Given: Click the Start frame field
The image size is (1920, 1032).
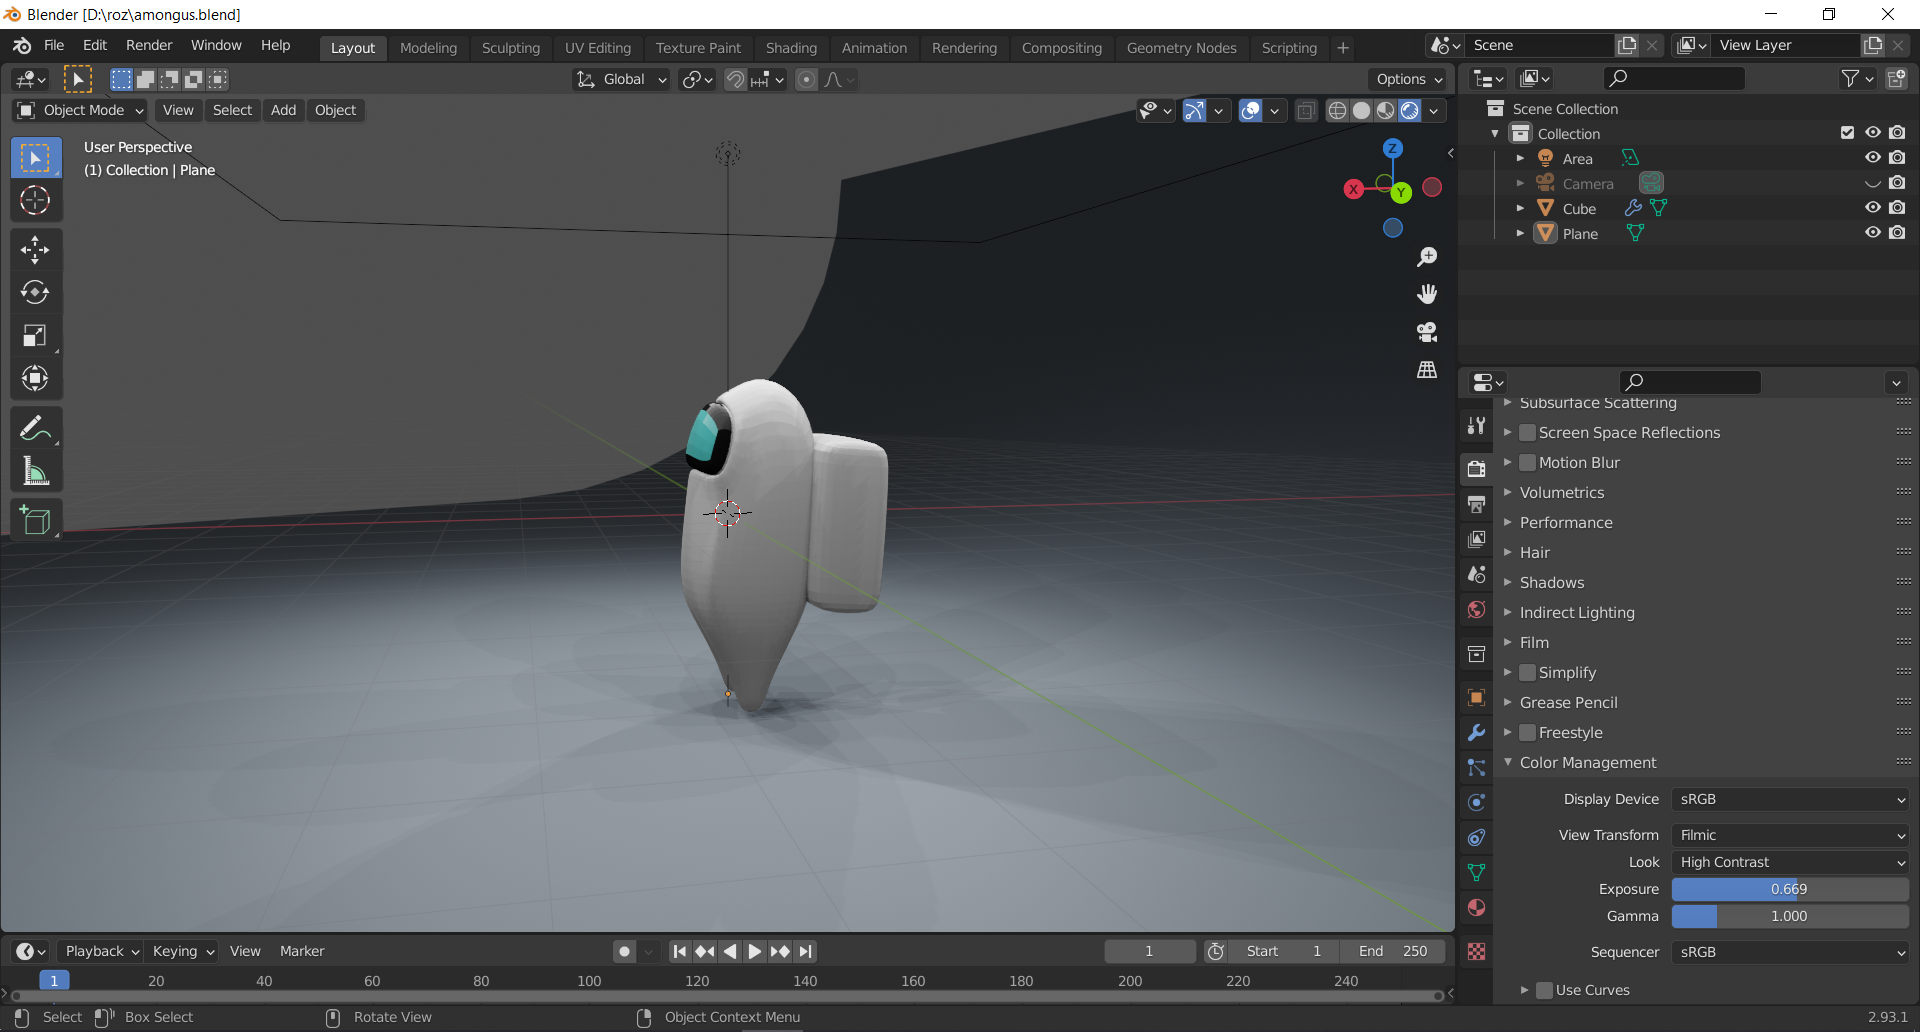Looking at the screenshot, I should point(1284,951).
